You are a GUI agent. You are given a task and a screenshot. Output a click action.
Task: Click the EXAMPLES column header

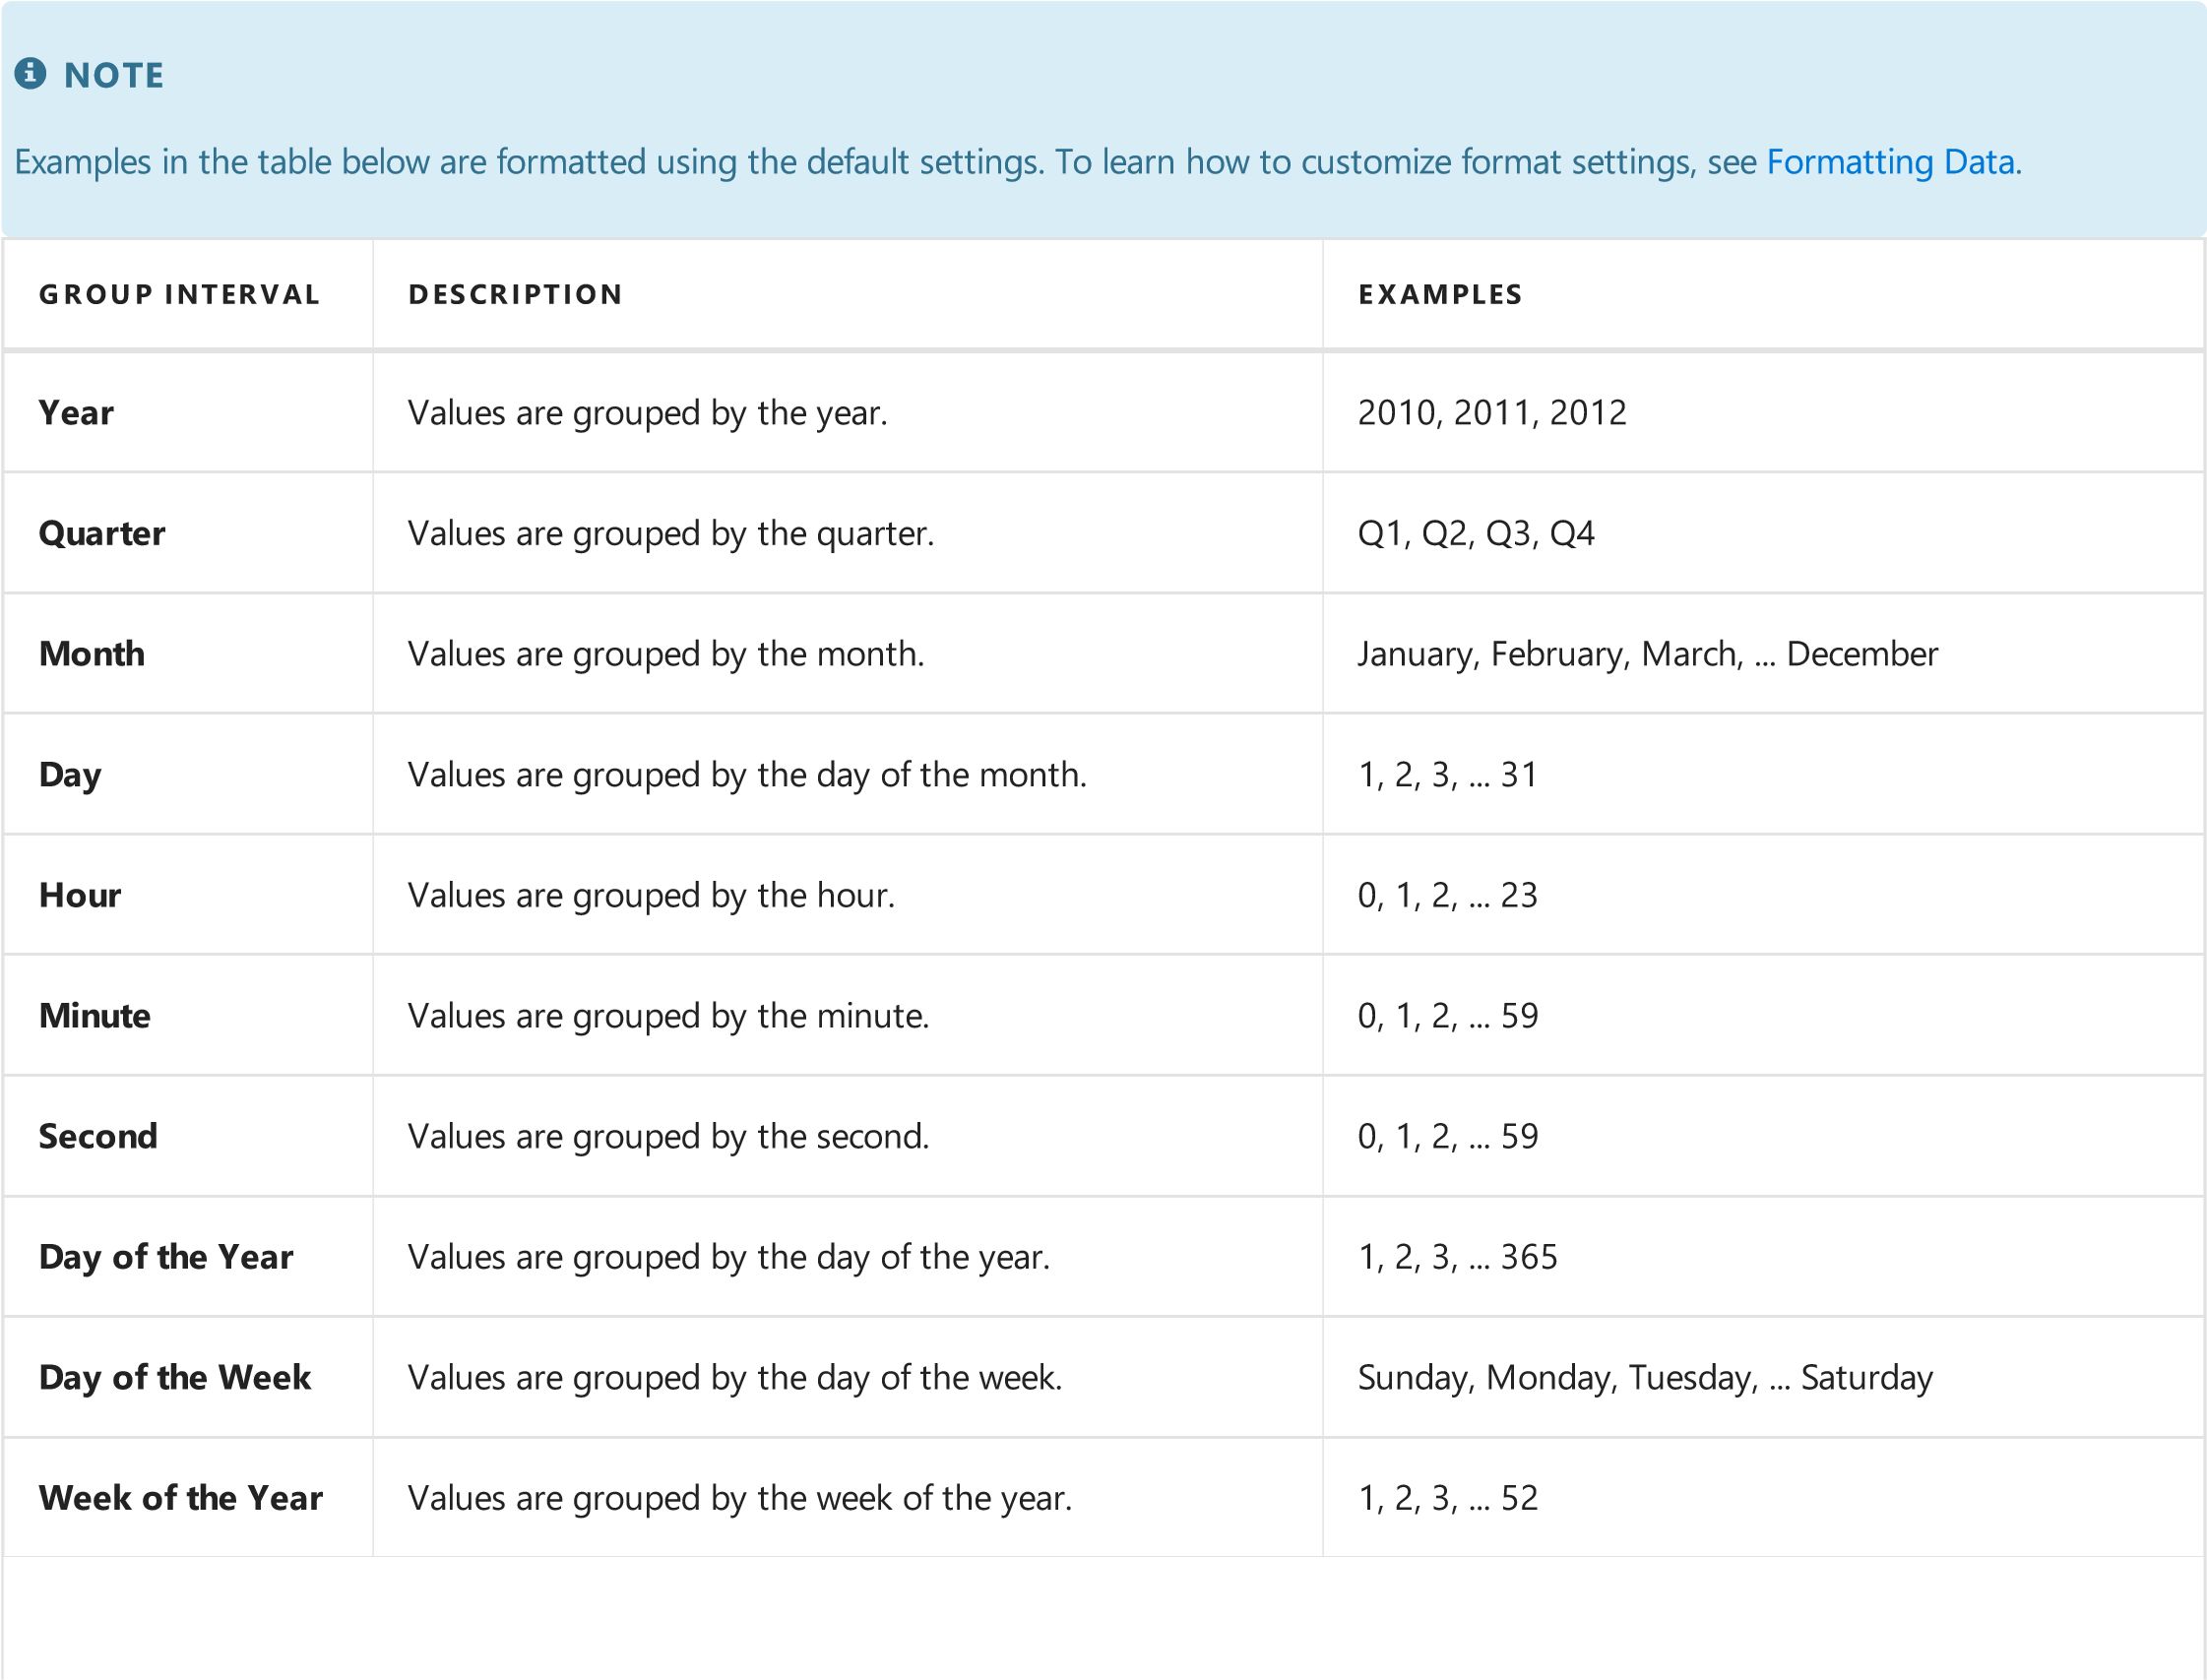(x=1440, y=295)
